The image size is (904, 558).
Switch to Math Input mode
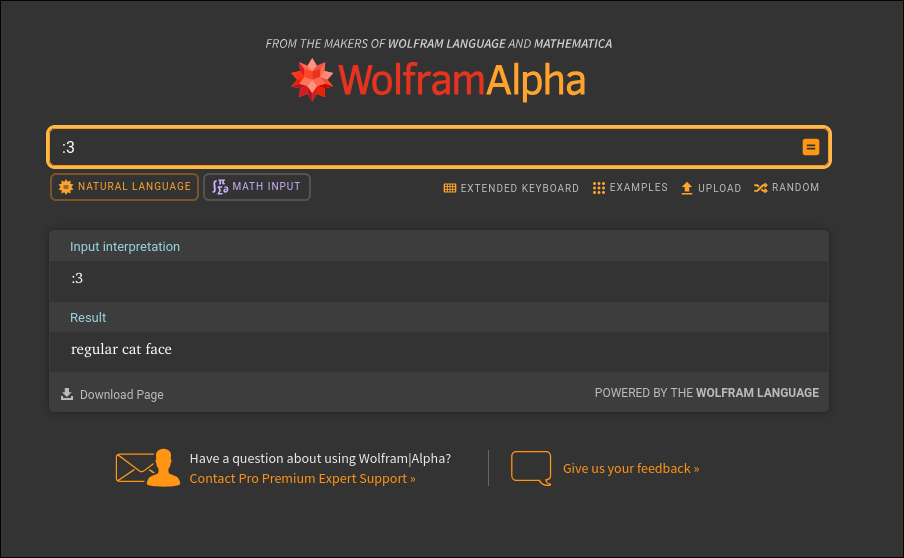(x=257, y=187)
